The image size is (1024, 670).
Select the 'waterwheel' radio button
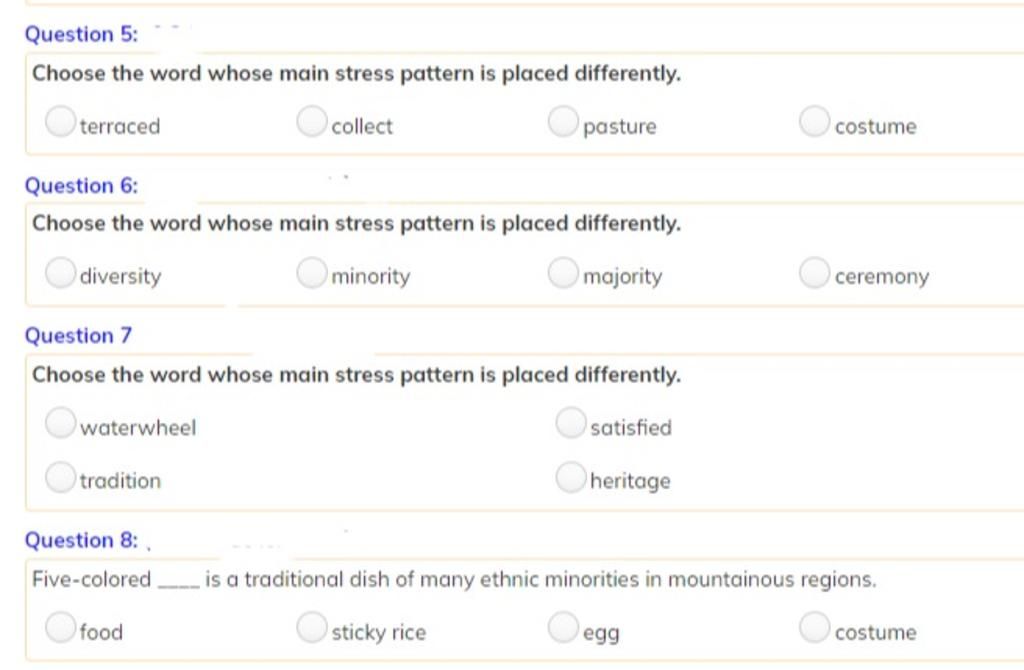60,423
